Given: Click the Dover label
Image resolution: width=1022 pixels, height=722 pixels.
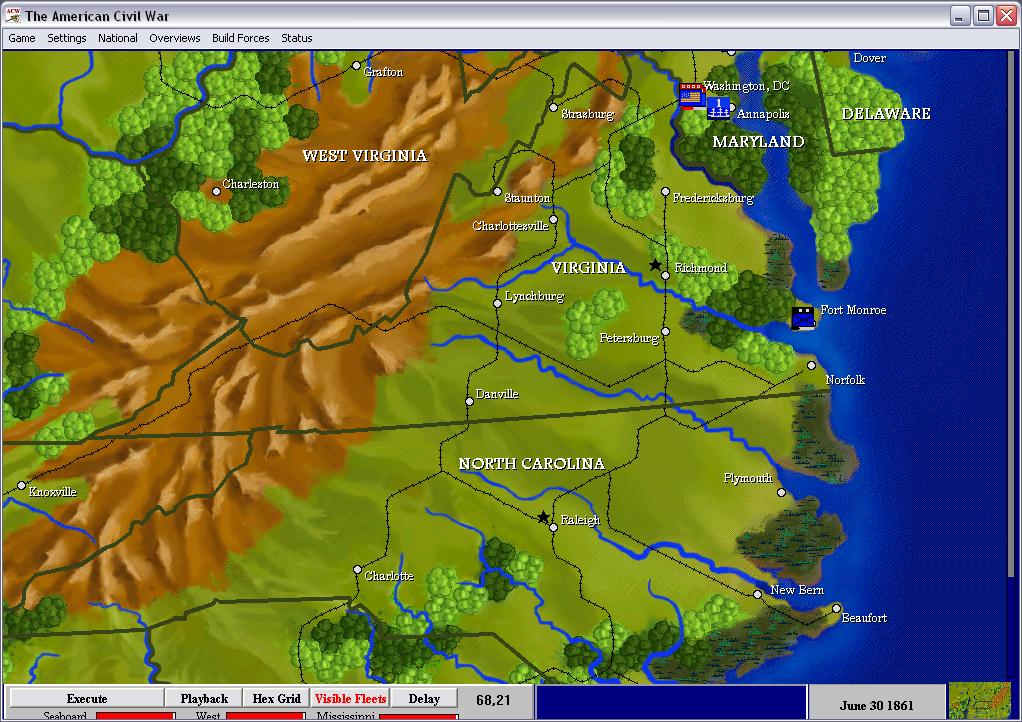Looking at the screenshot, I should [x=869, y=58].
